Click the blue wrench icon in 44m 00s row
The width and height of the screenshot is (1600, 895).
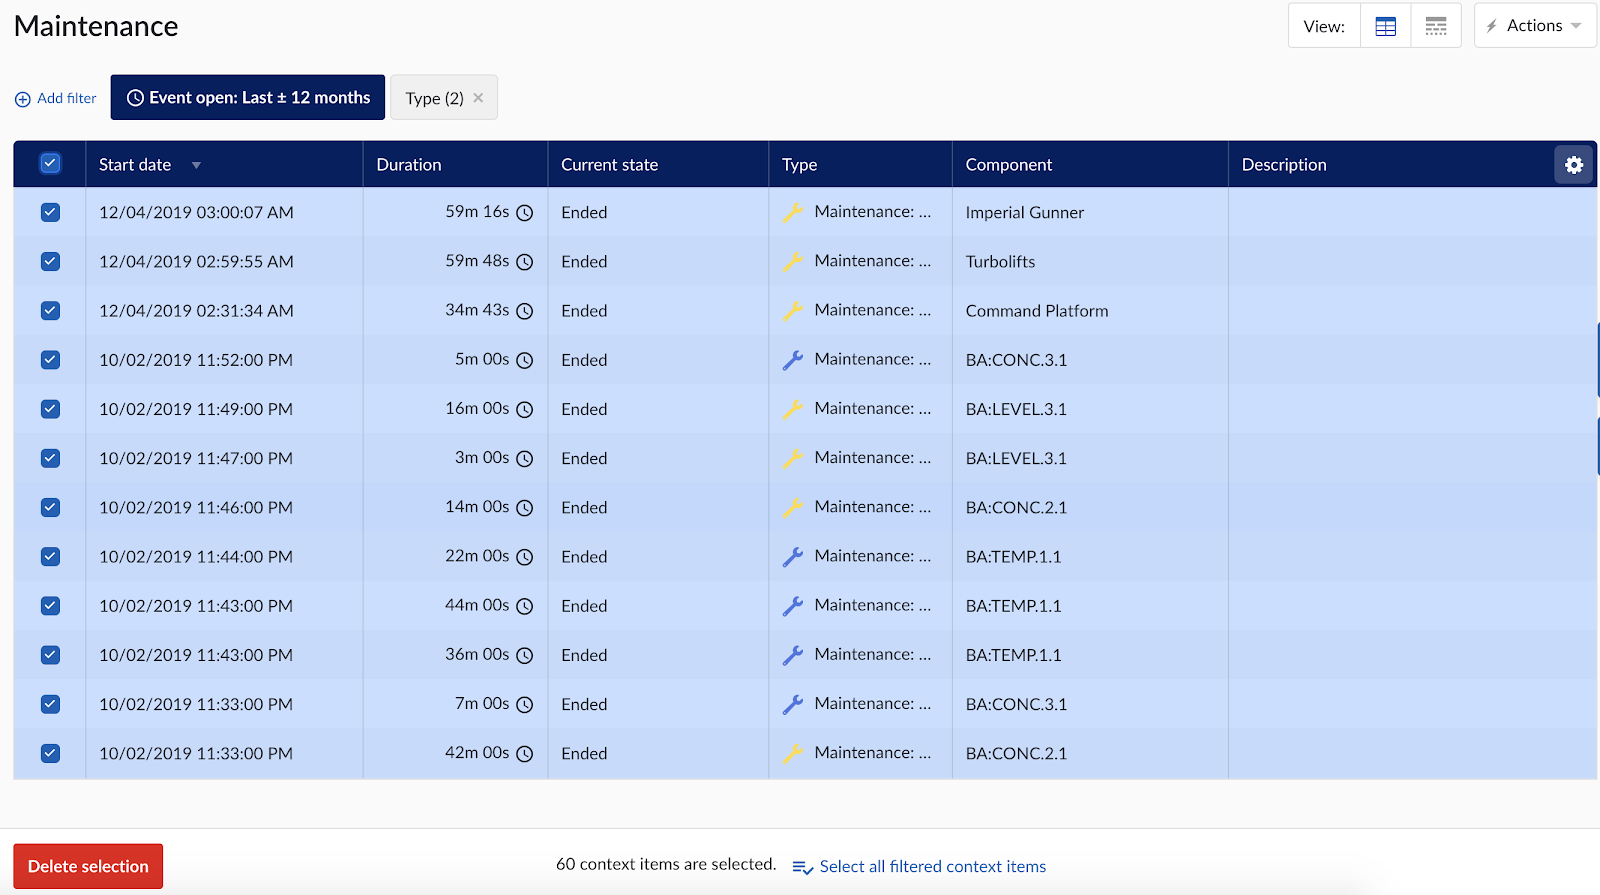click(x=793, y=606)
